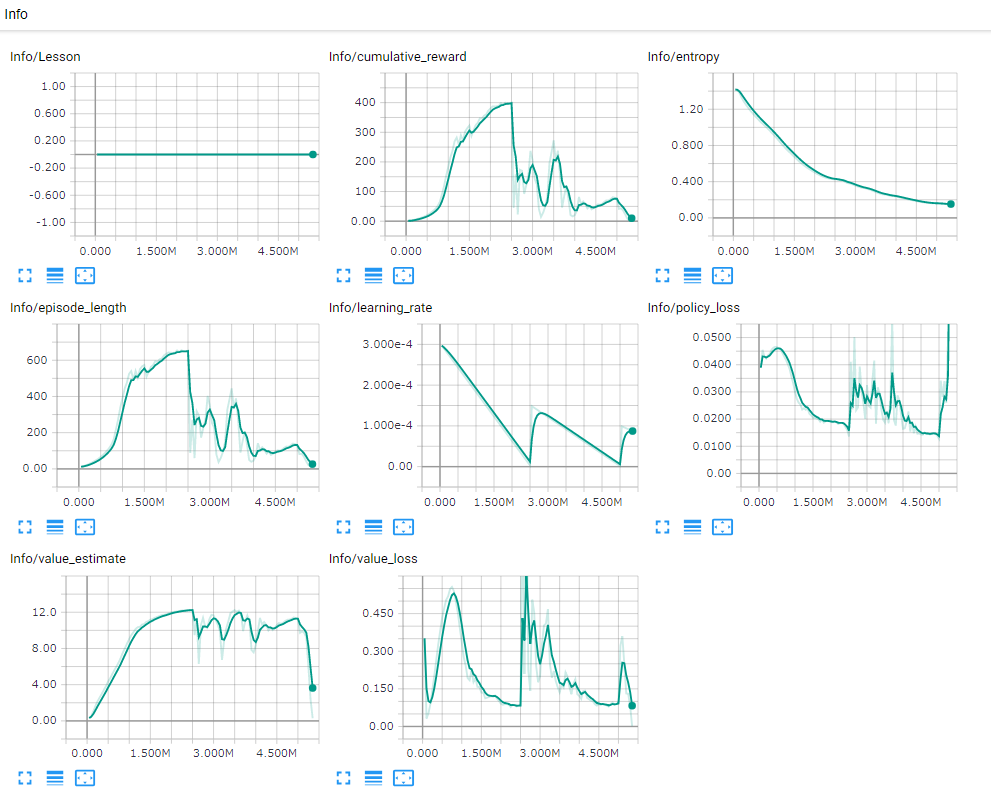Fit domain to data on entropy chart
The width and height of the screenshot is (991, 799).
tap(722, 276)
